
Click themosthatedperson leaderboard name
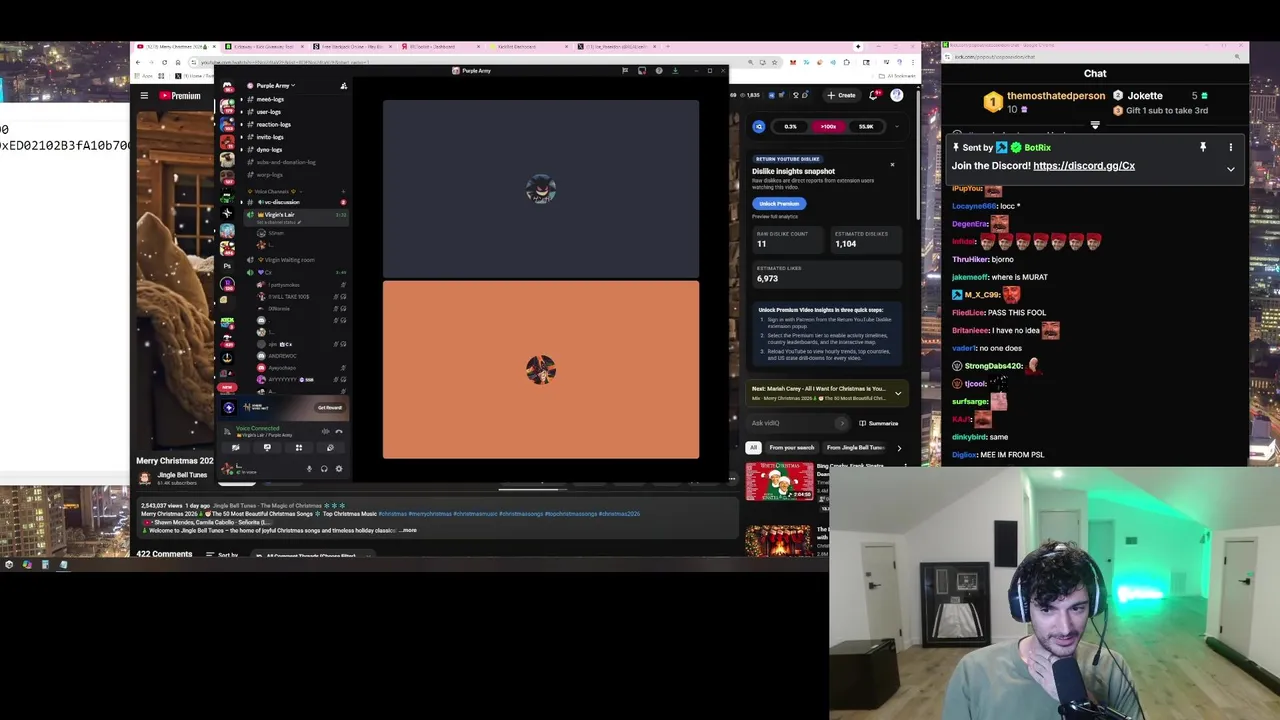point(1056,96)
